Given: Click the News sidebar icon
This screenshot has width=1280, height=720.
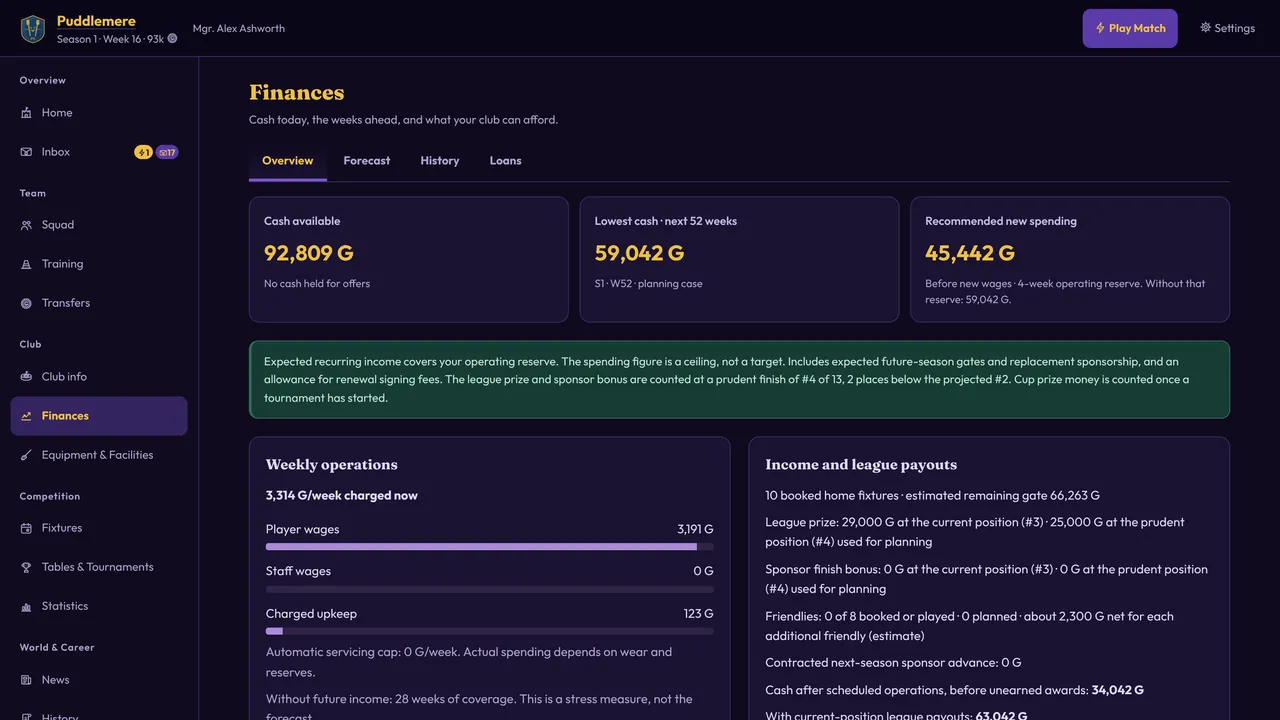Looking at the screenshot, I should pos(26,680).
